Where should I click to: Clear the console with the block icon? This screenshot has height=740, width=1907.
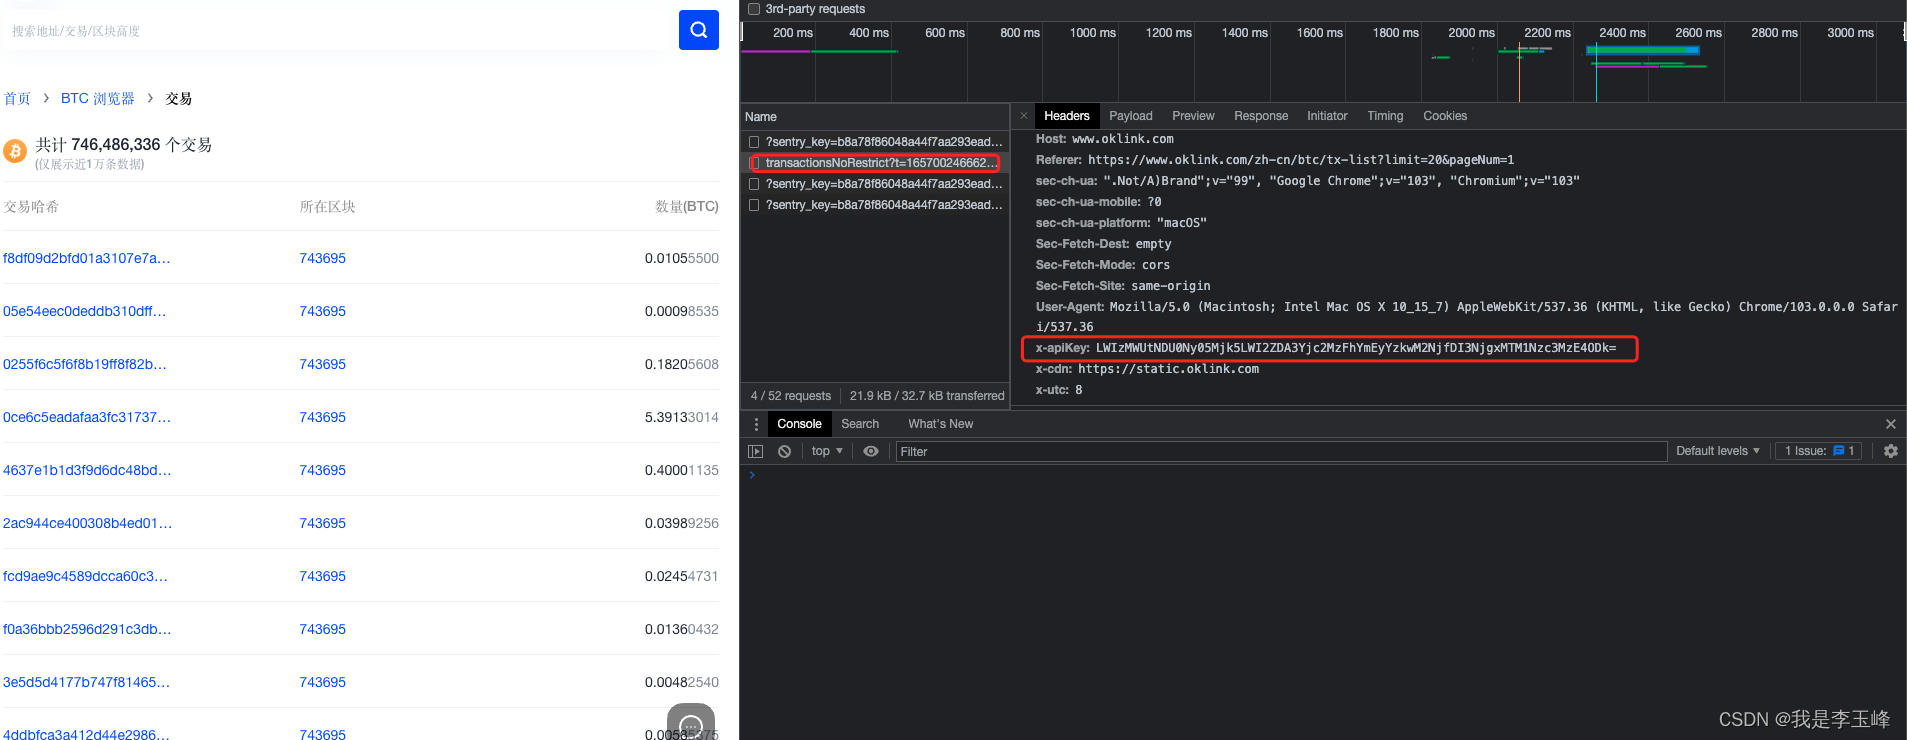pyautogui.click(x=785, y=452)
